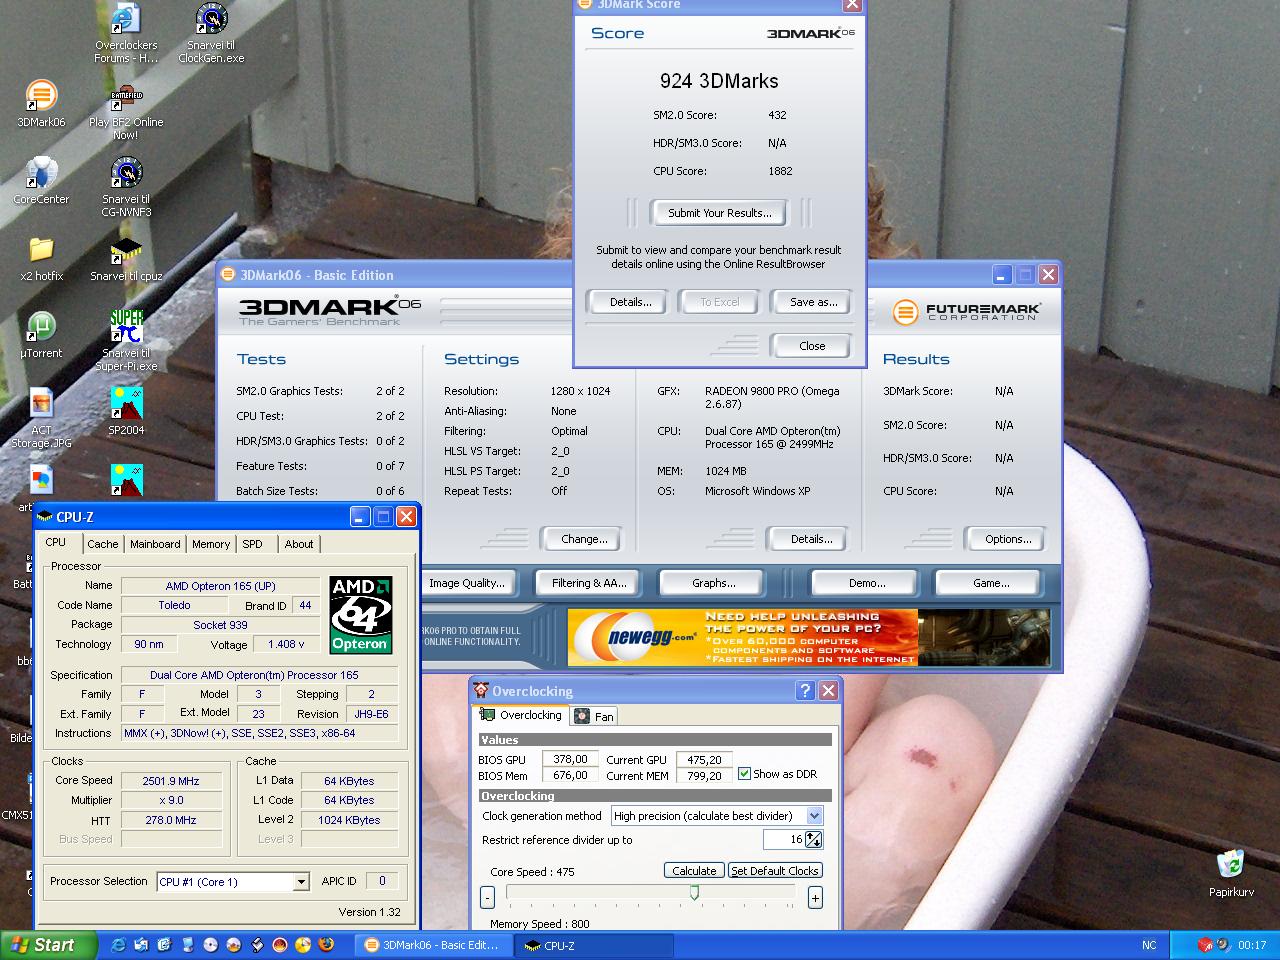Switch to the SPD tab in CPU-Z
The width and height of the screenshot is (1280, 960).
tap(252, 544)
